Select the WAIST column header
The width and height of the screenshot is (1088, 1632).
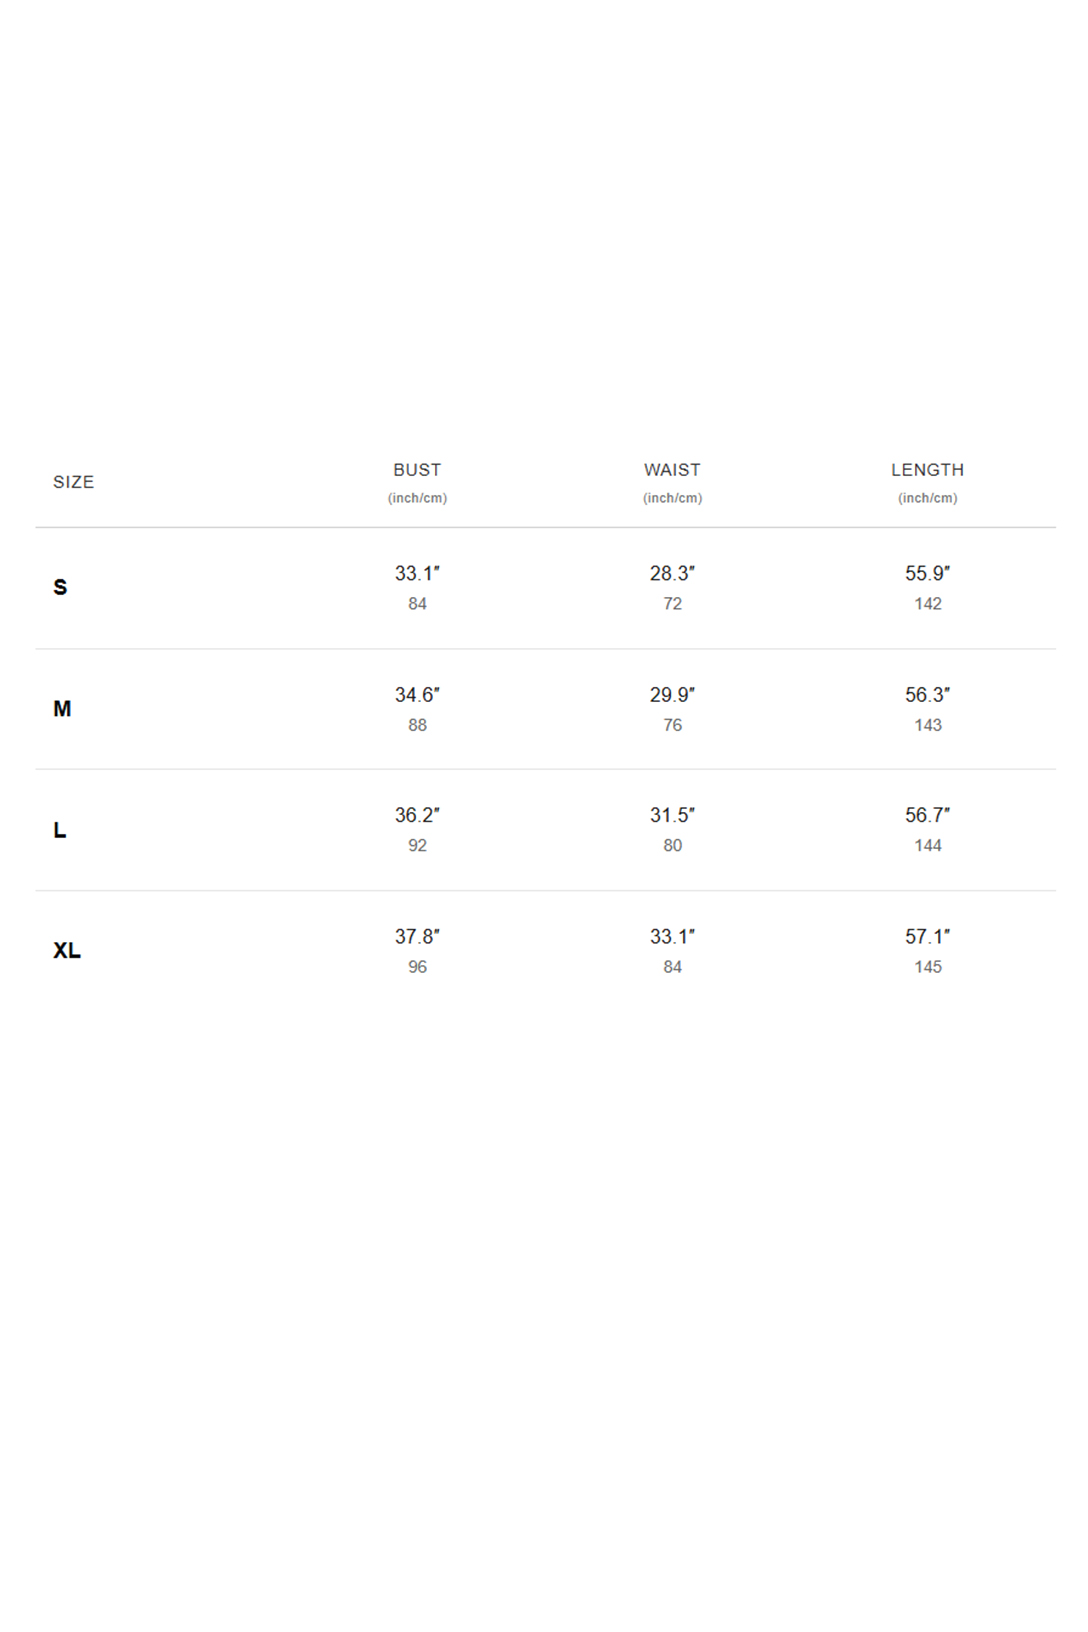pyautogui.click(x=672, y=470)
